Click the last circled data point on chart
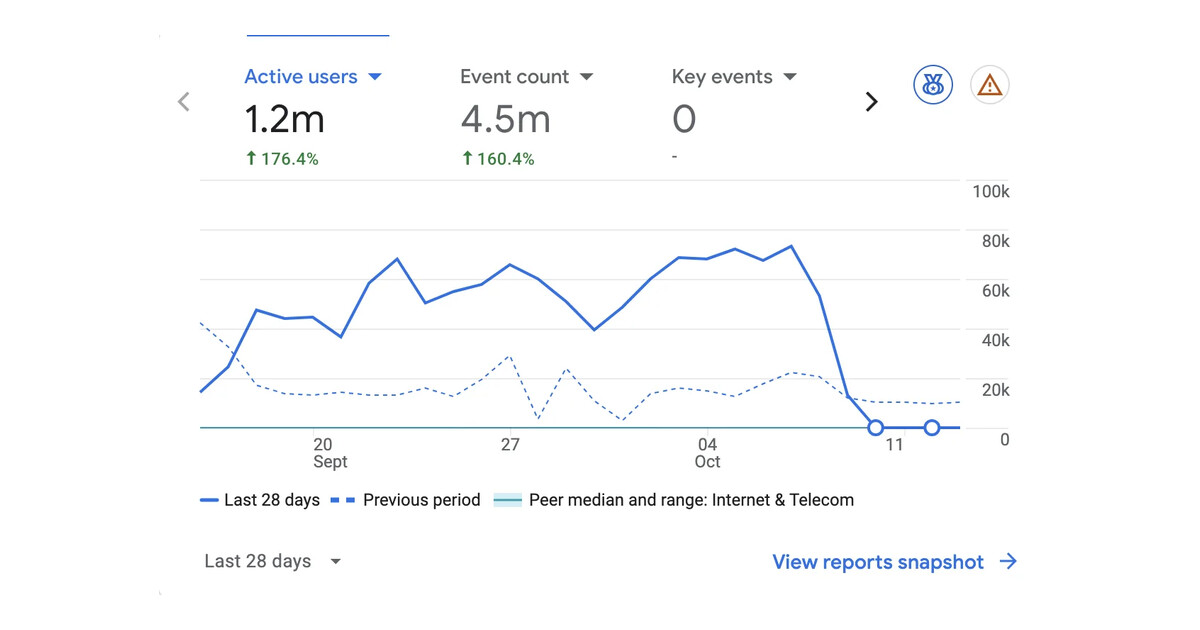The height and width of the screenshot is (630, 1200). pos(932,428)
